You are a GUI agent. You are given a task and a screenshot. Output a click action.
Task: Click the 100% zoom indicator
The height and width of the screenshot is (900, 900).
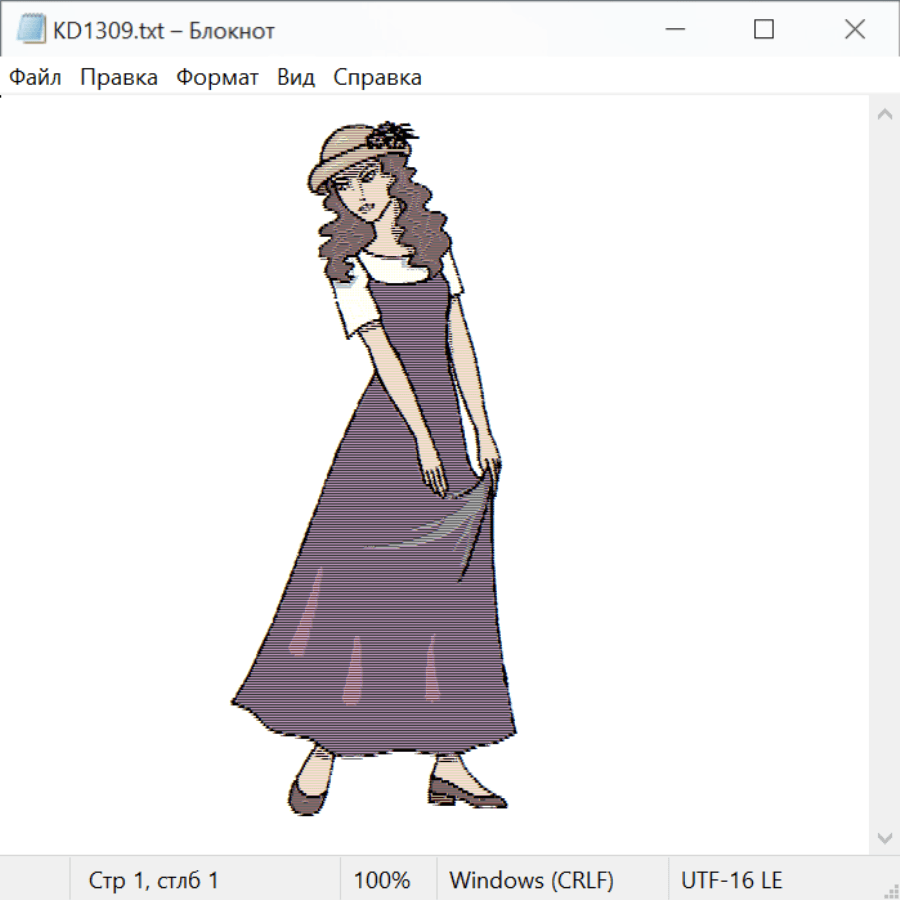(382, 881)
